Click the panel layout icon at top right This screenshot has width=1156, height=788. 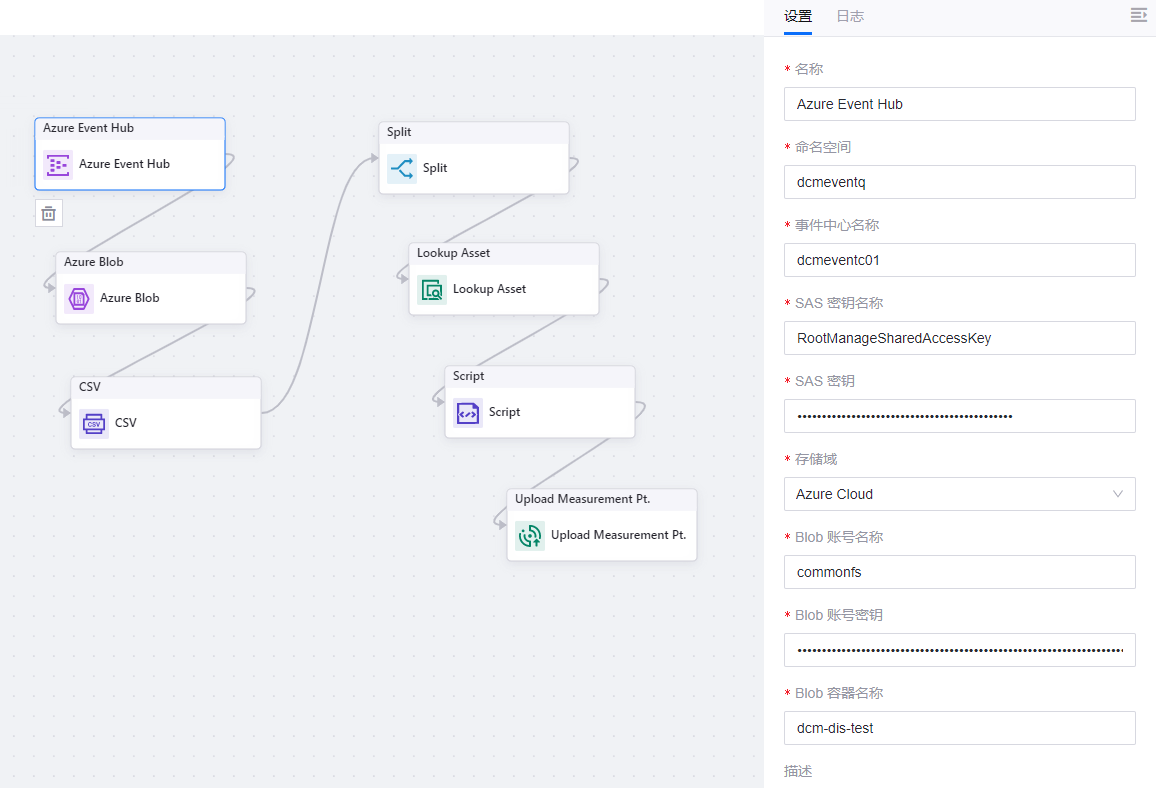tap(1137, 16)
